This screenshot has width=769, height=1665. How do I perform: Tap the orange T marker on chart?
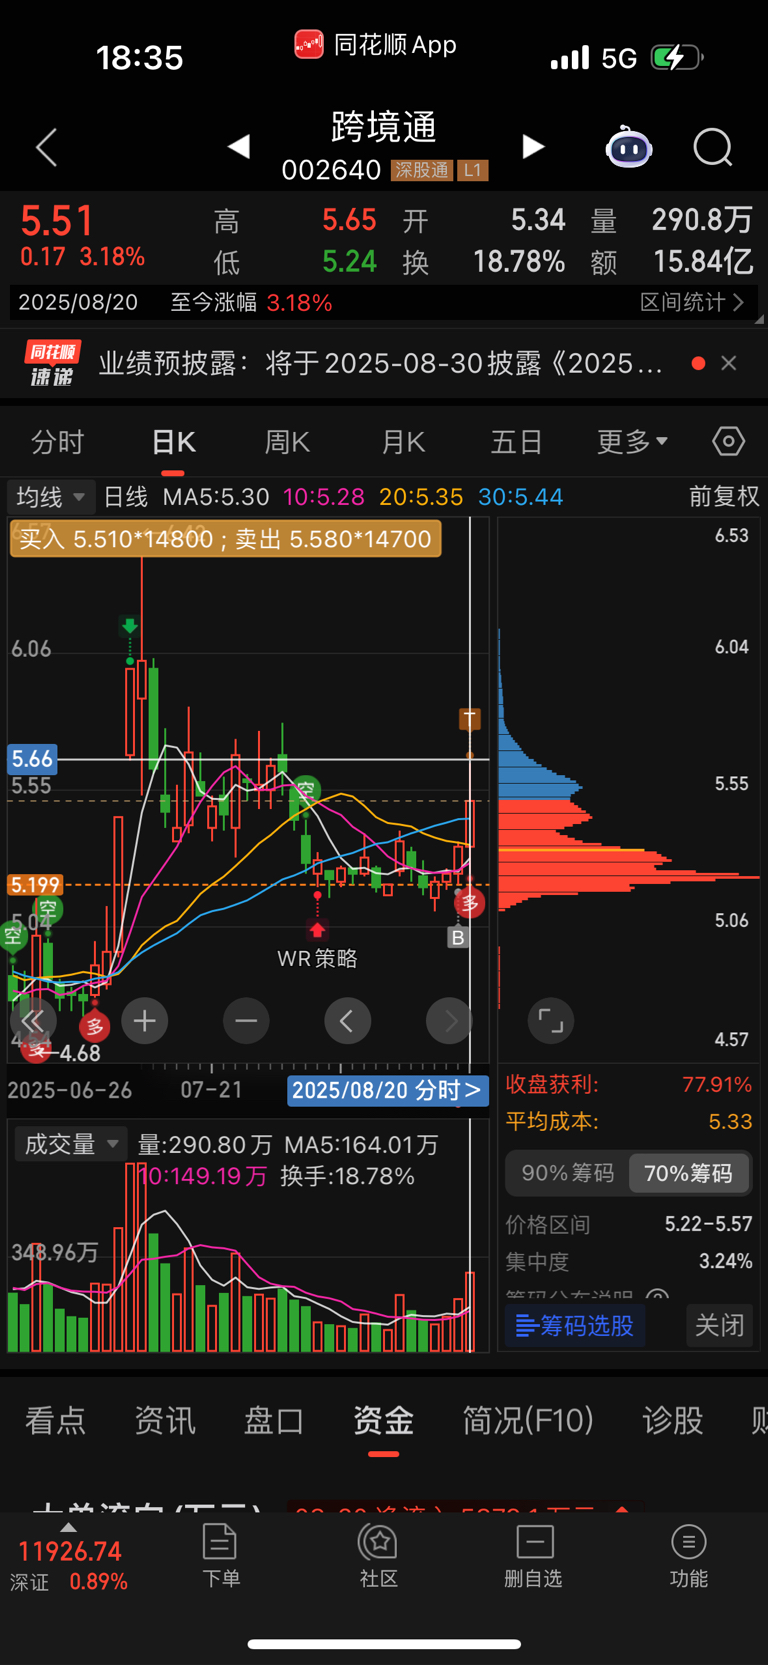(x=469, y=719)
